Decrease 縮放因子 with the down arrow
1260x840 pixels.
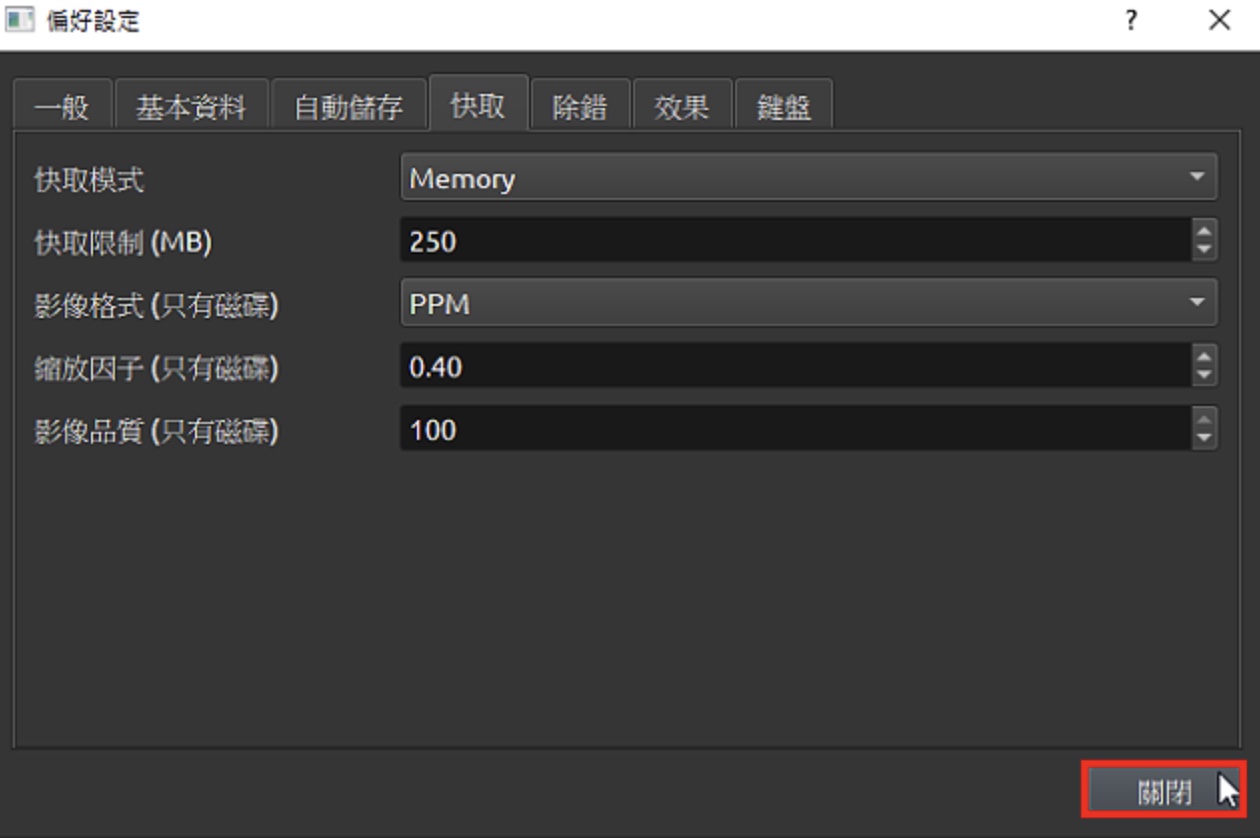(1204, 377)
